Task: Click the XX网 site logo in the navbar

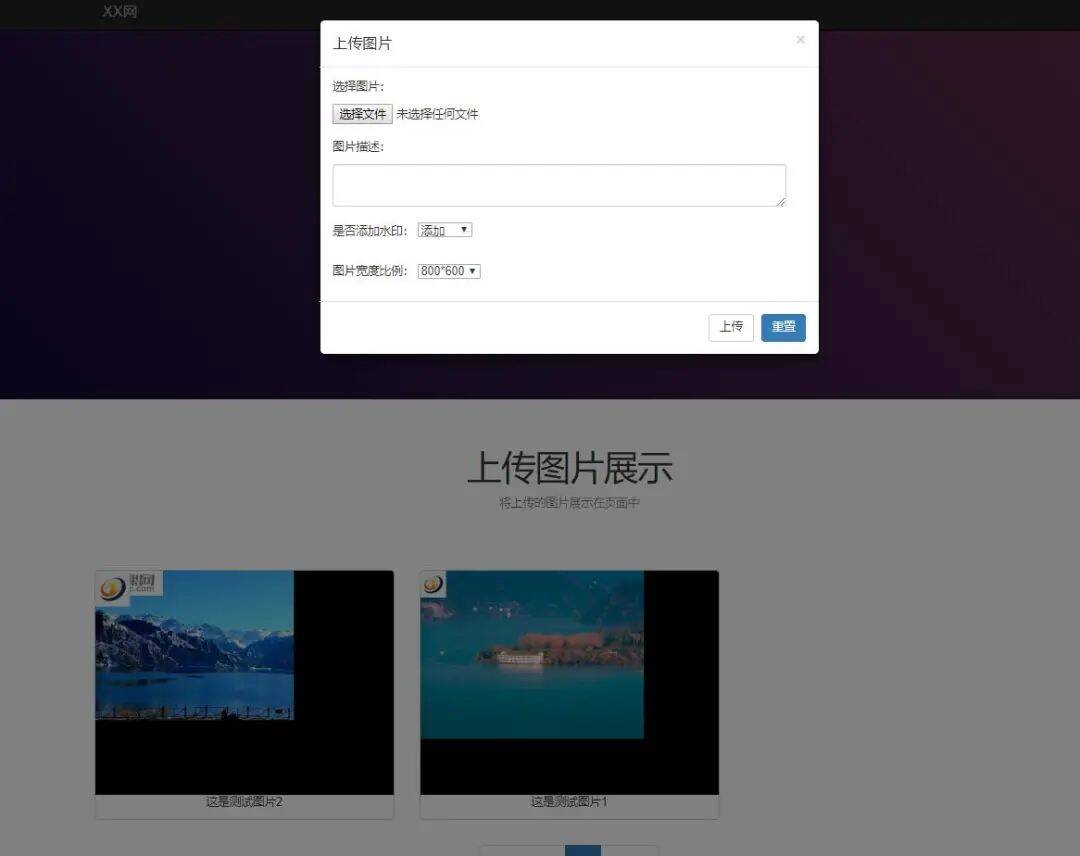Action: (119, 13)
